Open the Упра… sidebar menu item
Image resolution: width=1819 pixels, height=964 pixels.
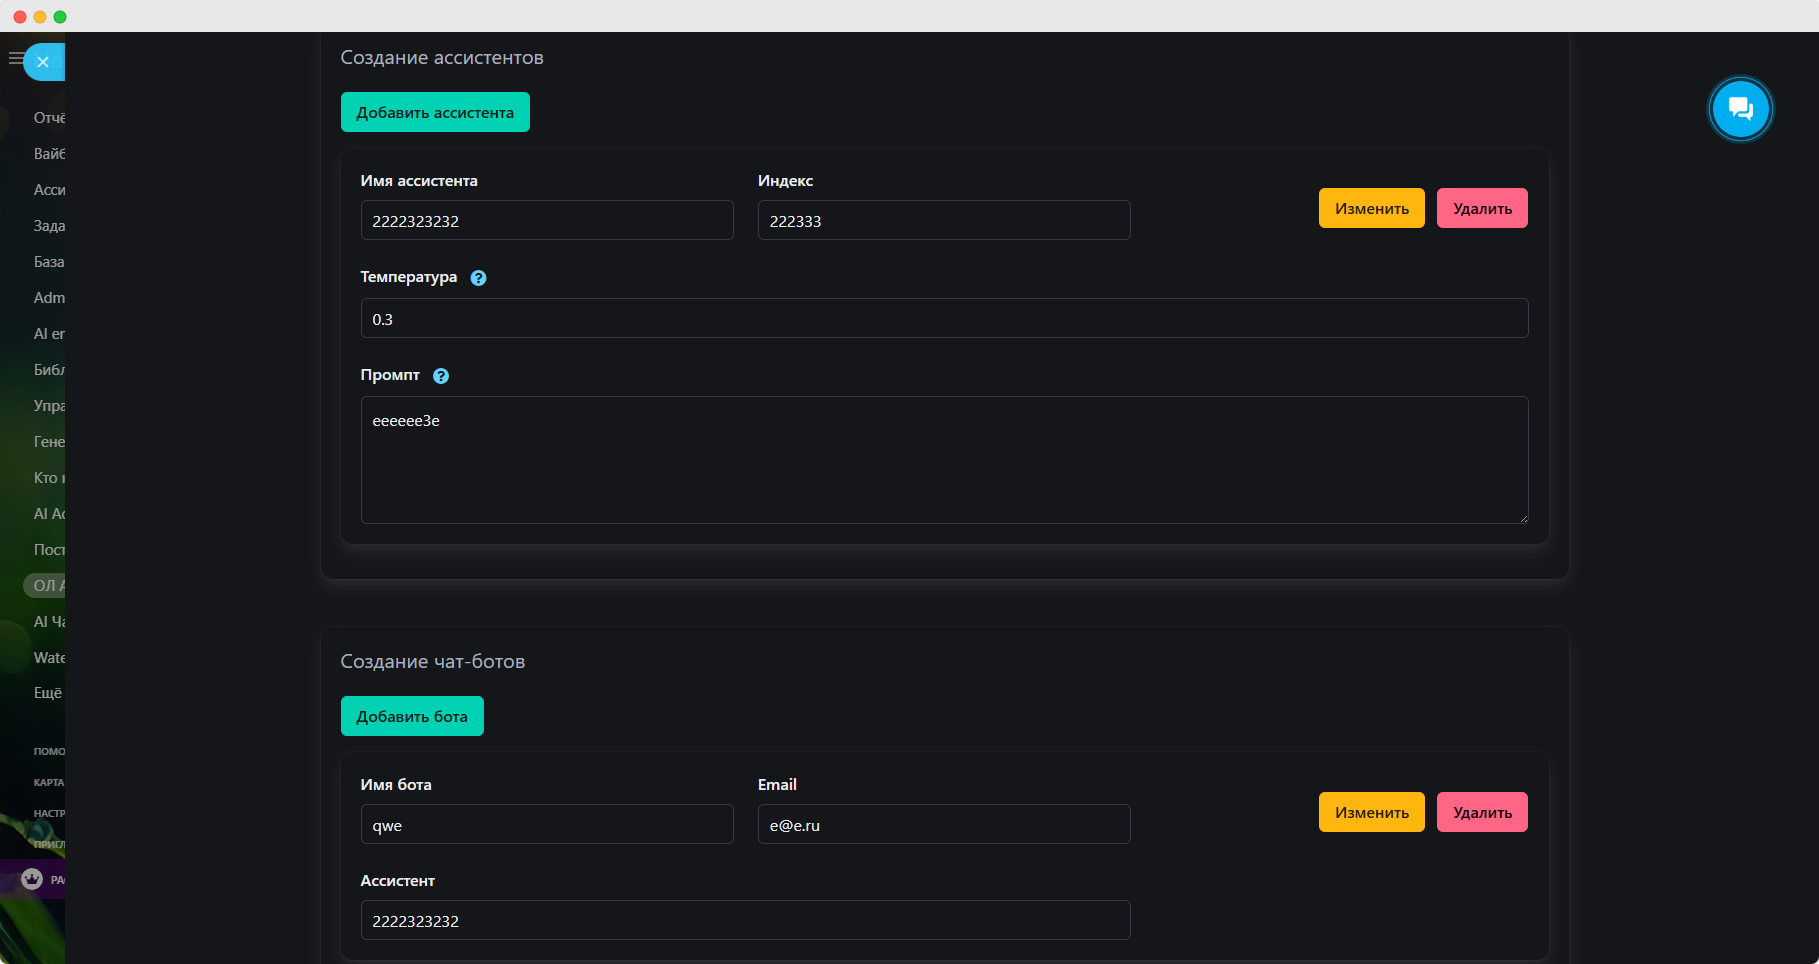click(49, 406)
